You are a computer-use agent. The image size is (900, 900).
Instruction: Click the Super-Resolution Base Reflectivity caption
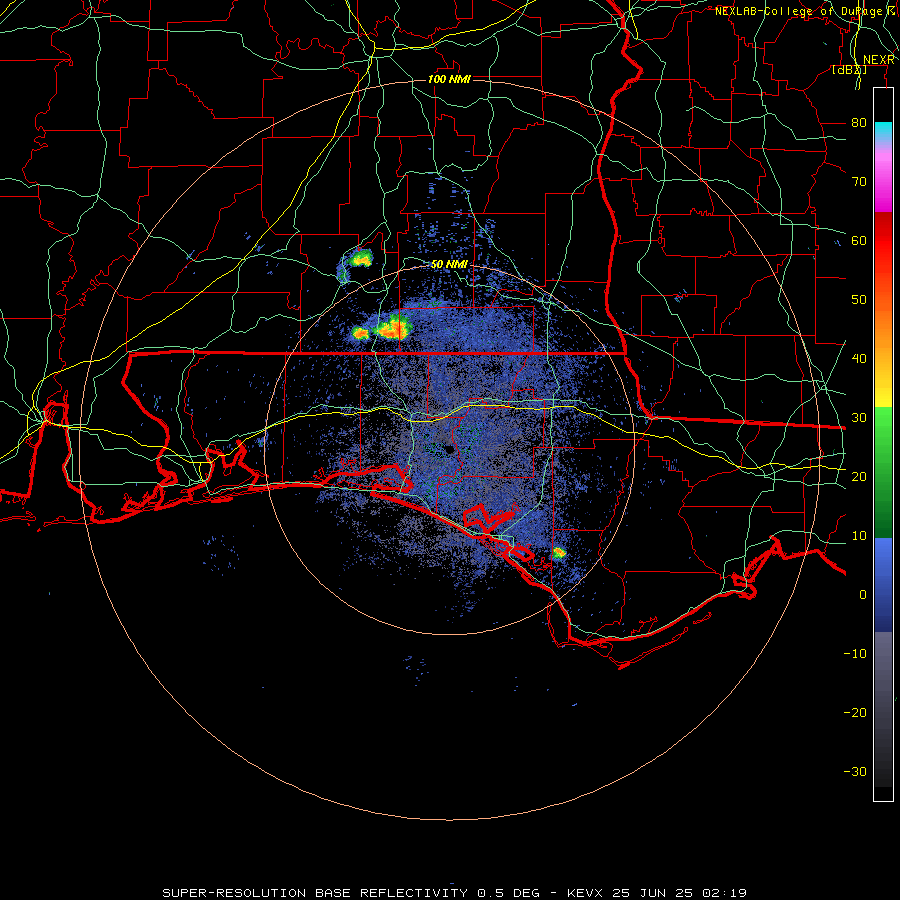[x=455, y=893]
